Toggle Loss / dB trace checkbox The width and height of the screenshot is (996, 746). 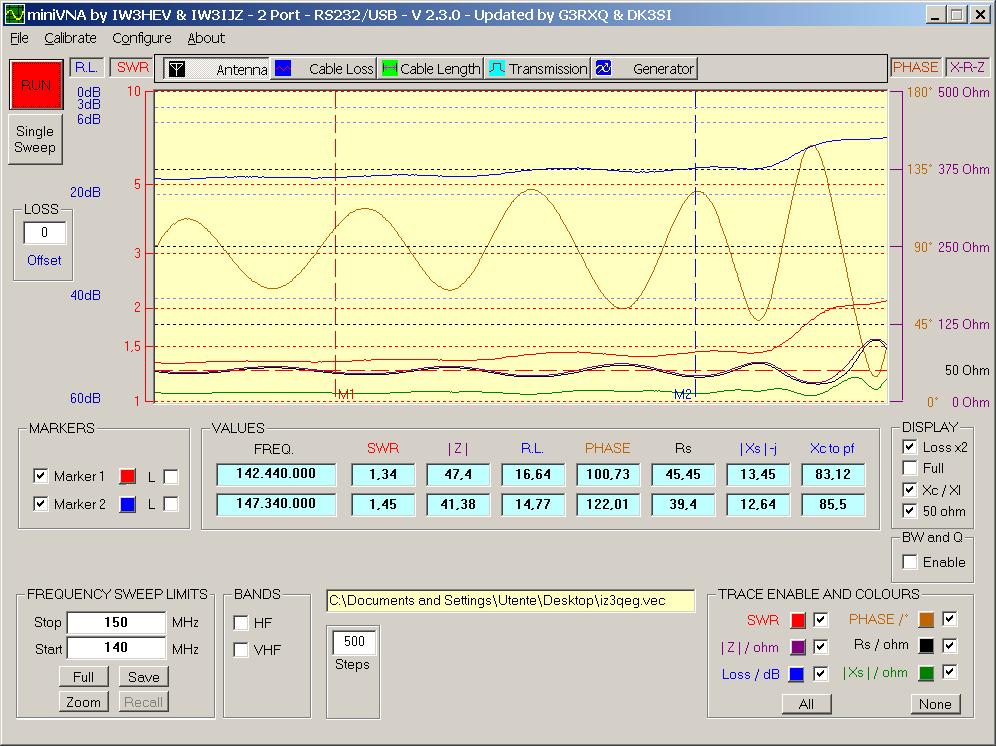[821, 674]
